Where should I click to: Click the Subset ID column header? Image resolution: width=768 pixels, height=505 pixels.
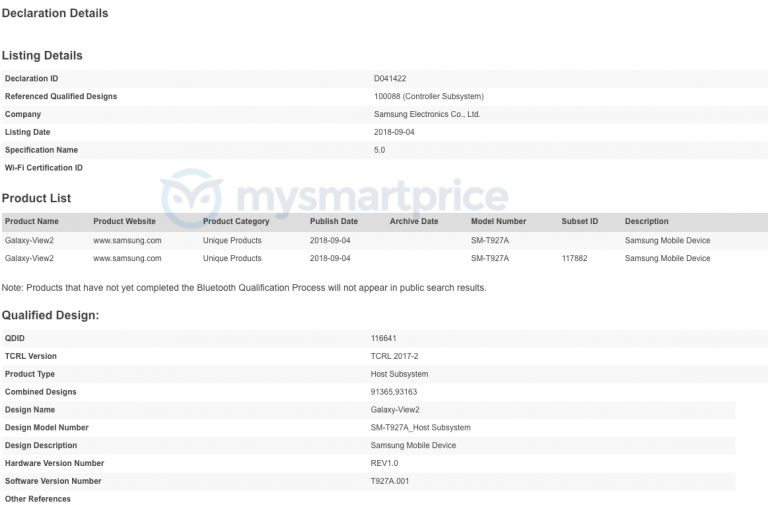(580, 222)
